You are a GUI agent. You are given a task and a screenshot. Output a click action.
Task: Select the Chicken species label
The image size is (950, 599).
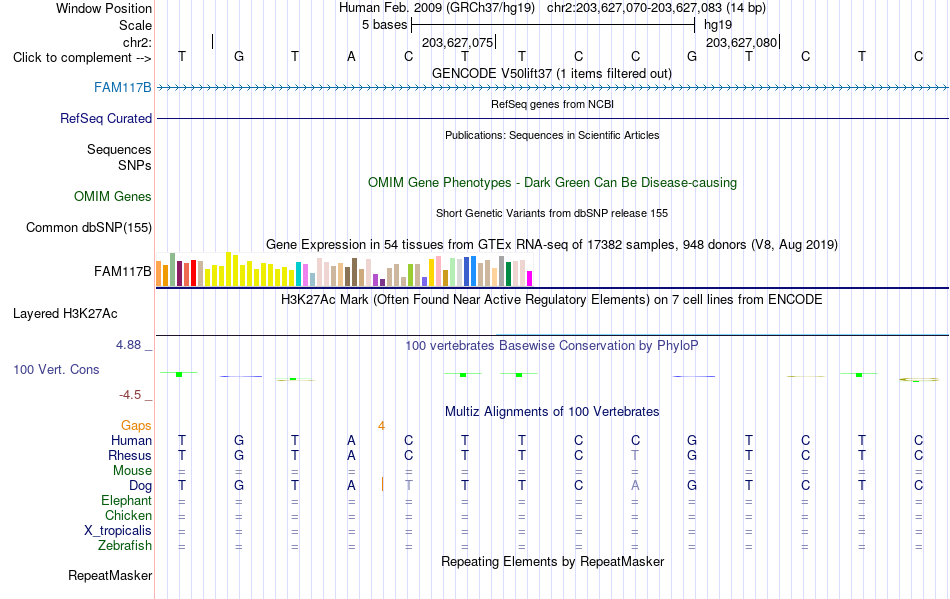[x=128, y=515]
